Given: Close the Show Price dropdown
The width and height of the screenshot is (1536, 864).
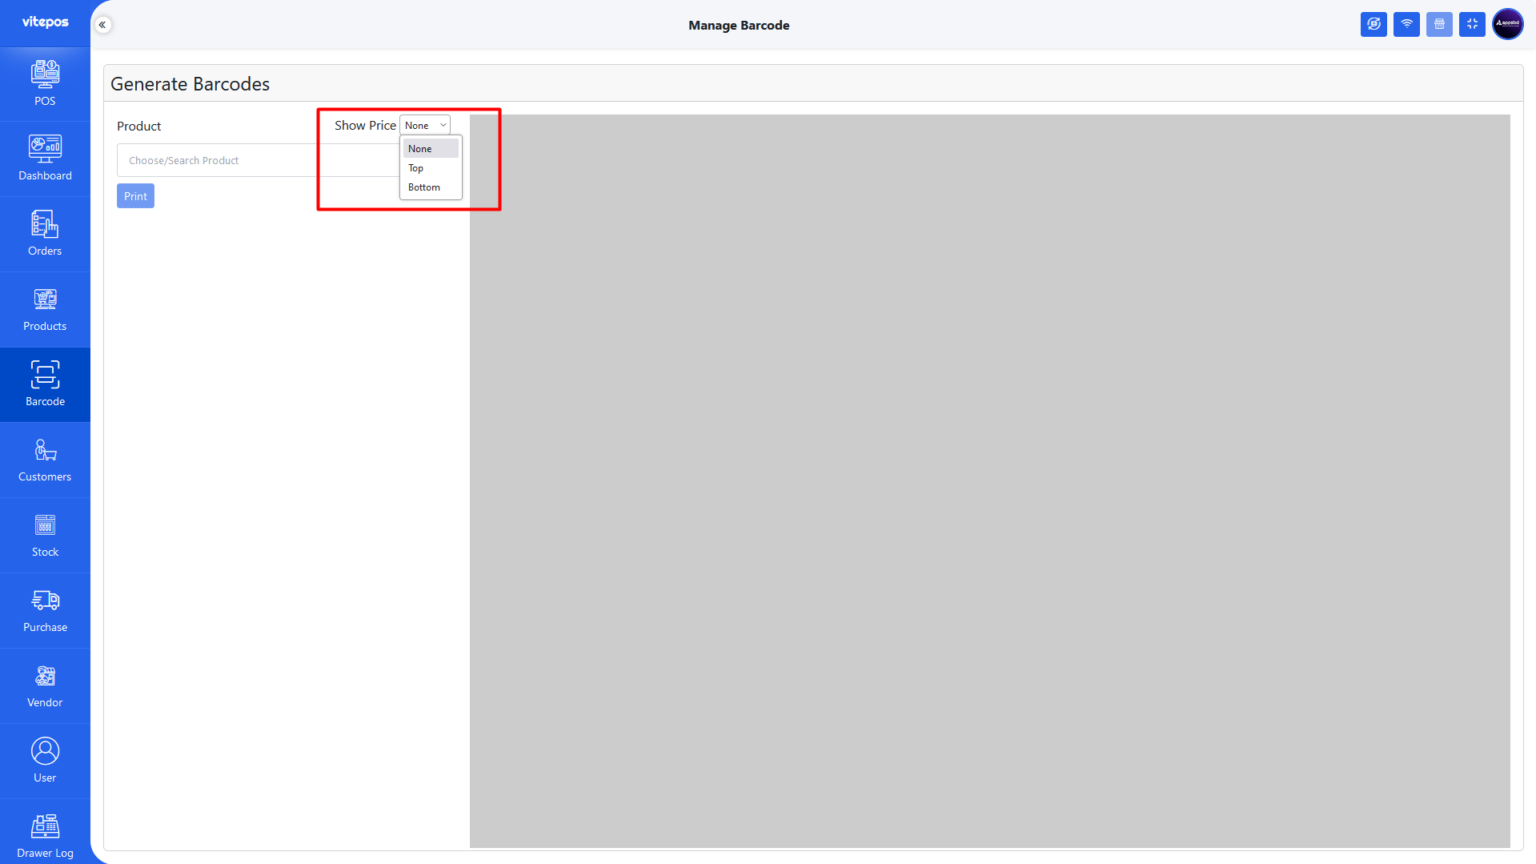Looking at the screenshot, I should point(425,125).
